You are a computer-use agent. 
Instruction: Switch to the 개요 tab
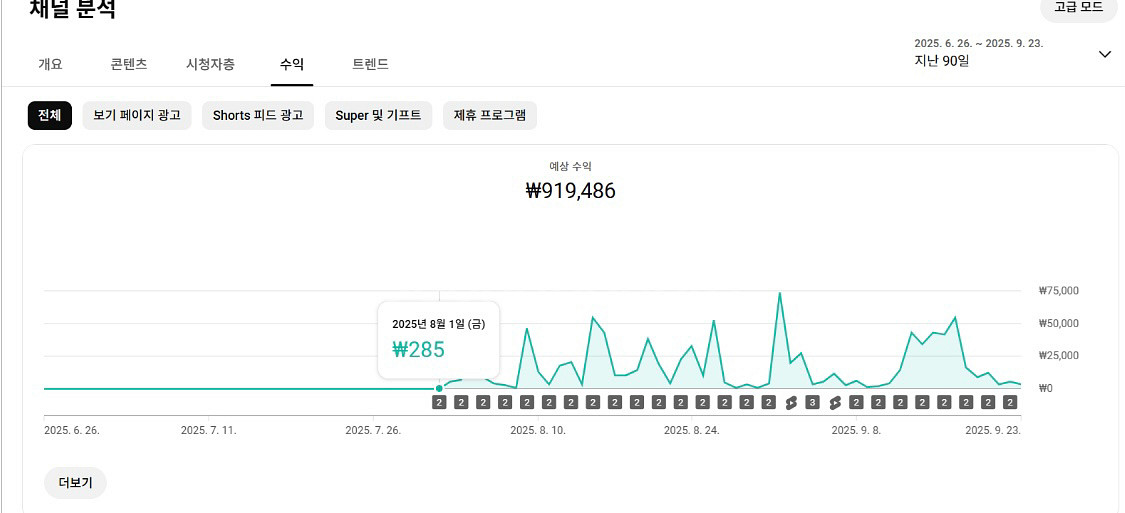(50, 64)
